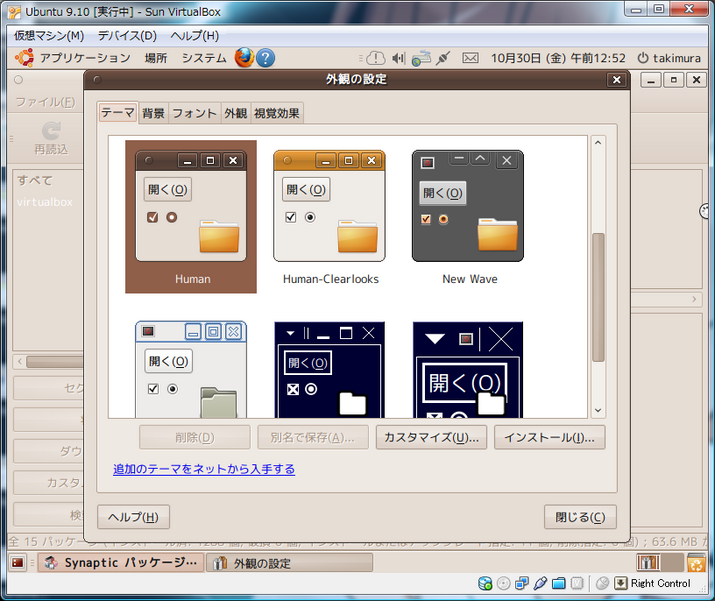Click the keyboard capture arrow icon
Viewport: 715px width, 601px height.
[621, 583]
